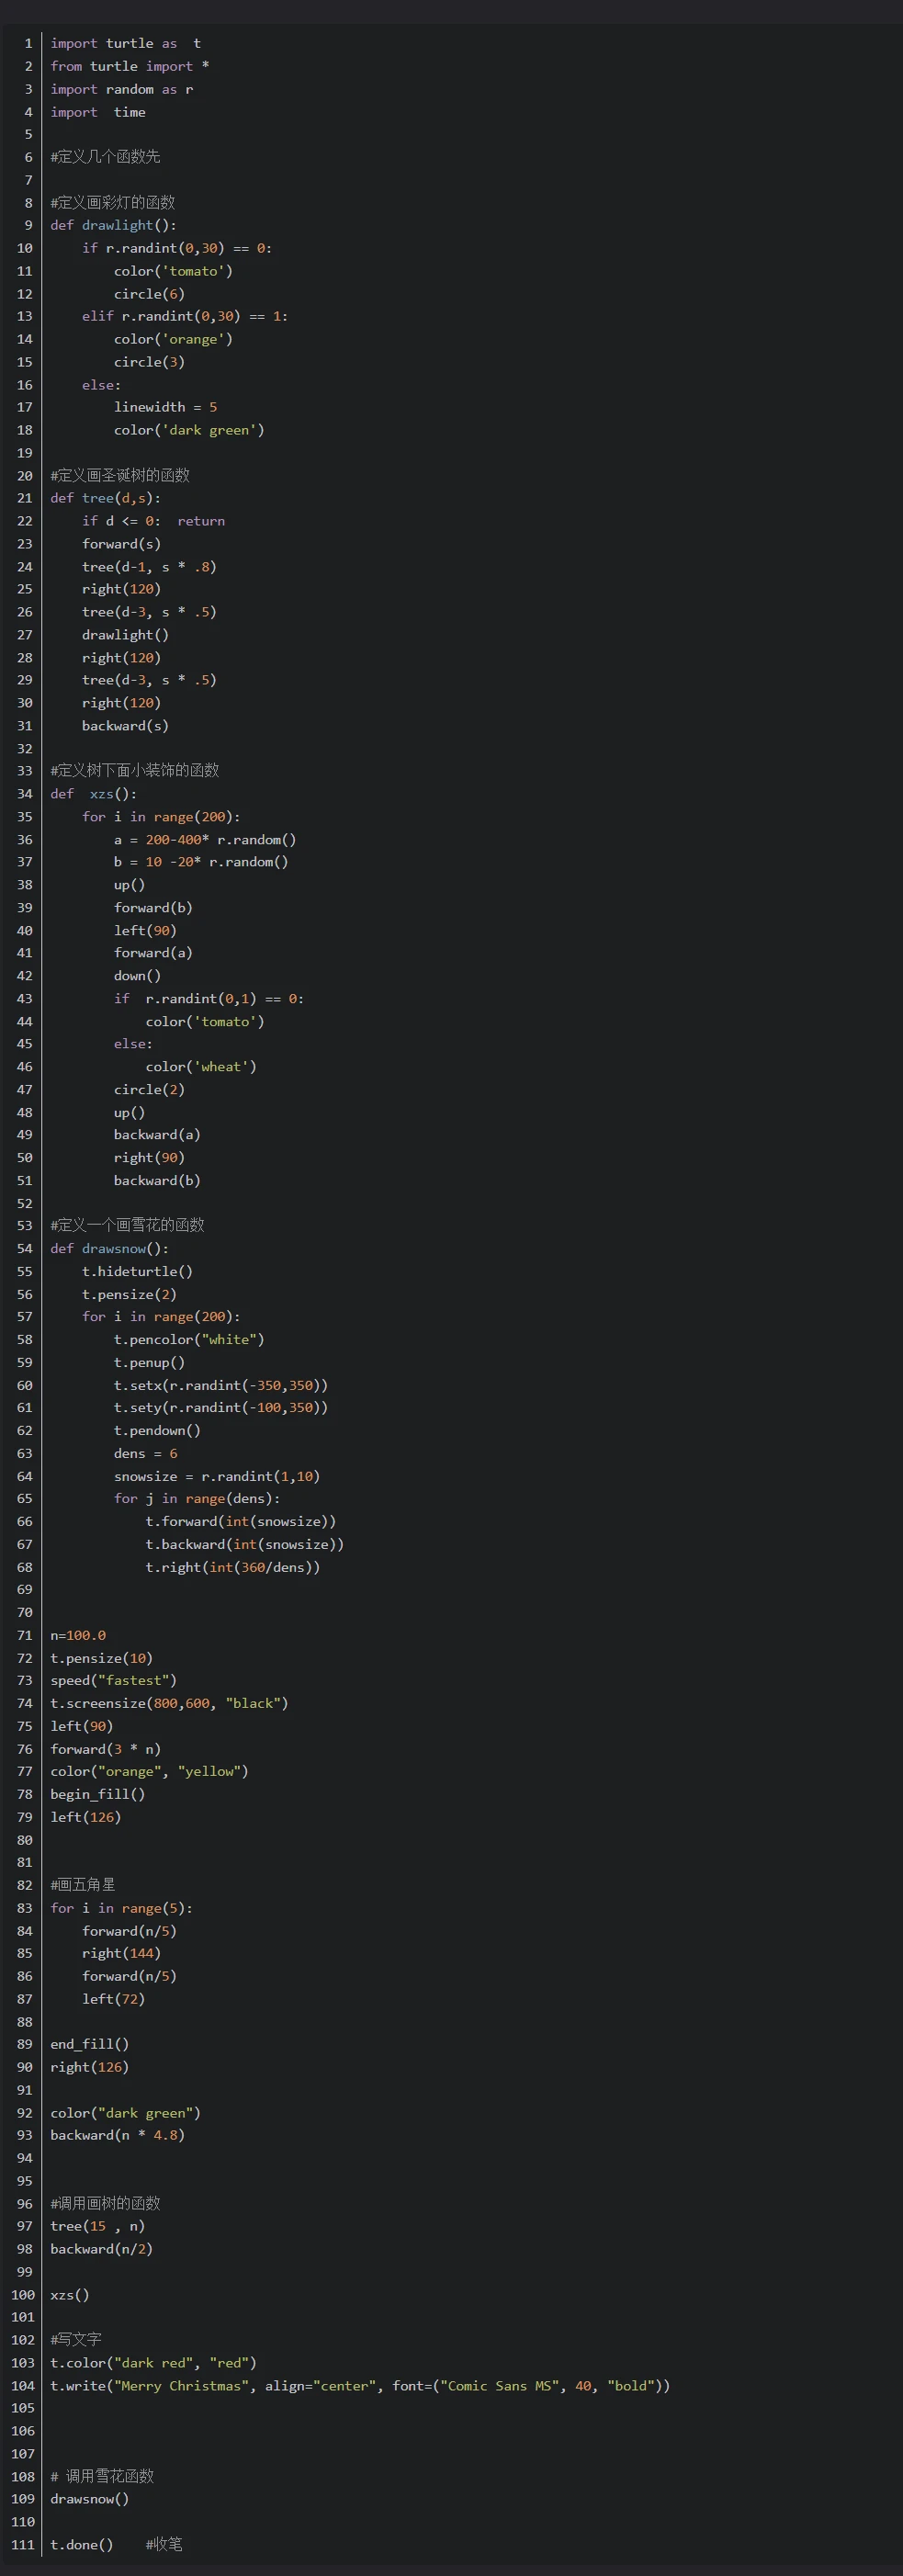Image resolution: width=903 pixels, height=2576 pixels.
Task: Click the "from turtle import *" statement
Action: click(130, 66)
